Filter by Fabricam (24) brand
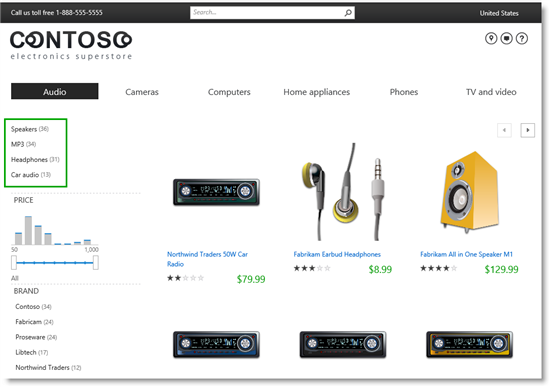This screenshot has height=387, width=550. pos(34,322)
